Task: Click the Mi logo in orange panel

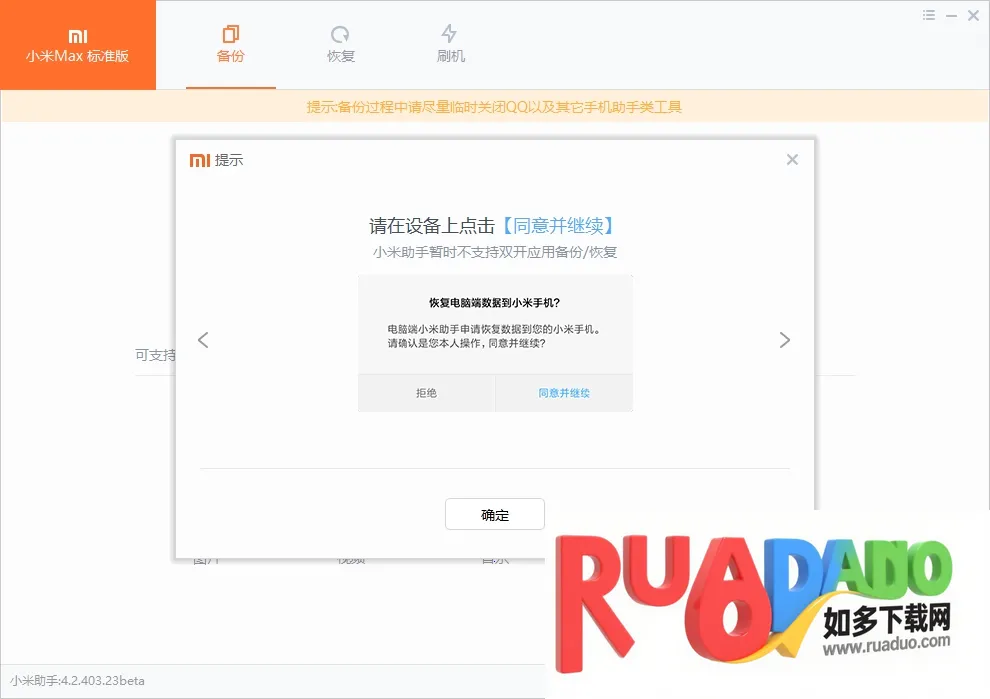Action: (78, 35)
